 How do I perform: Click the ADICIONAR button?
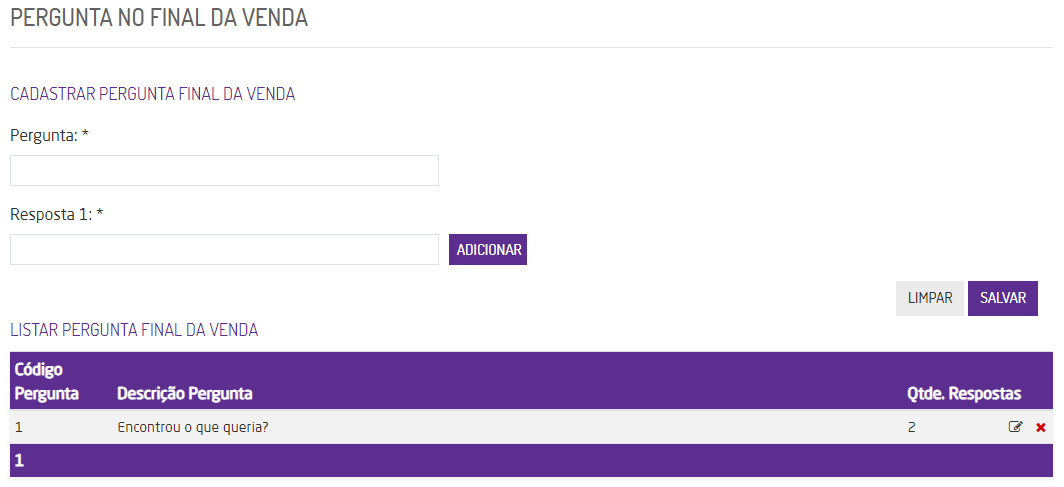[488, 250]
